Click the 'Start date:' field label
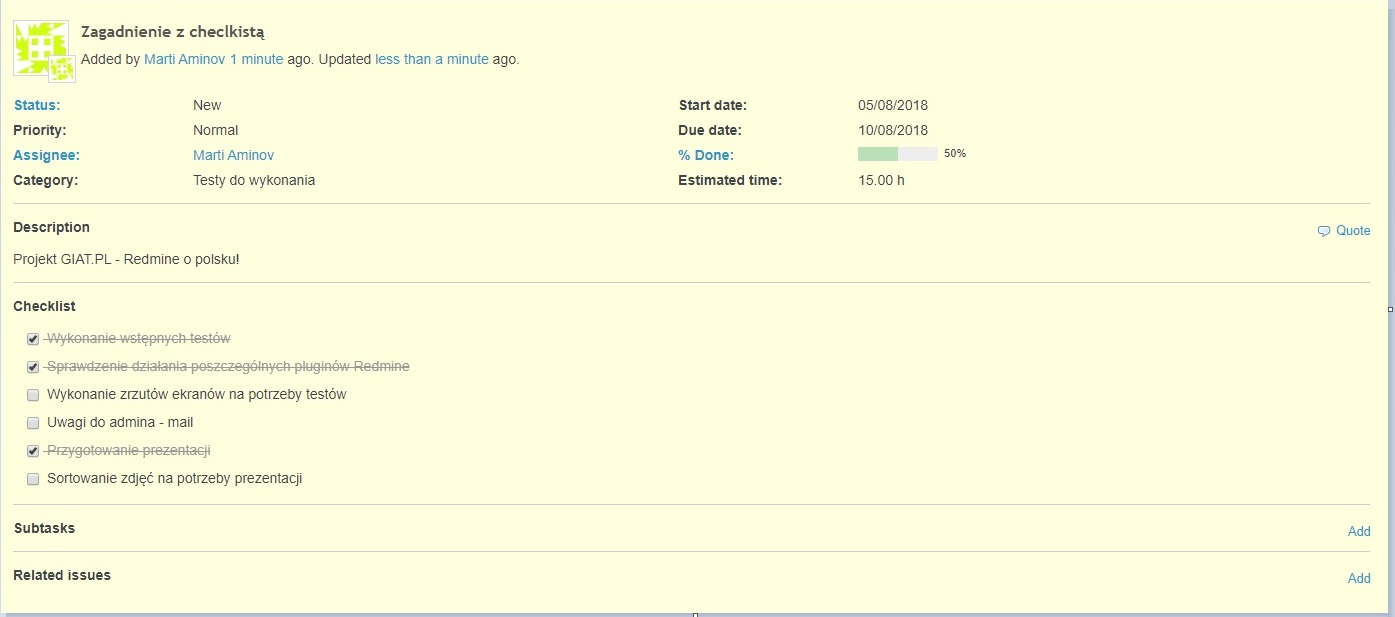The width and height of the screenshot is (1395, 617). click(x=712, y=105)
